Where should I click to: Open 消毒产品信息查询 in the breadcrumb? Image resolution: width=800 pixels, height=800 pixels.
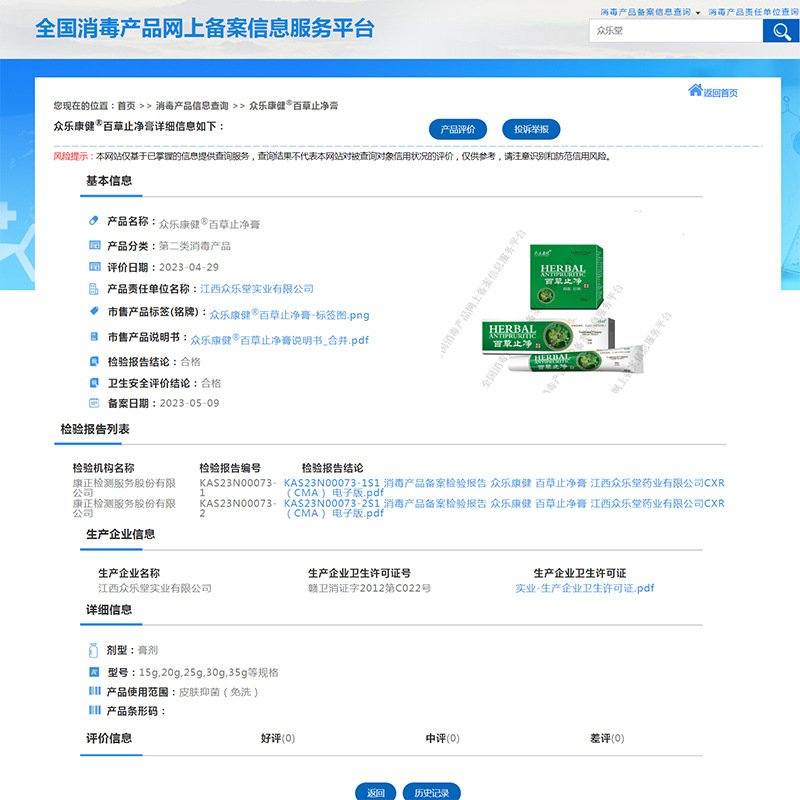point(192,106)
